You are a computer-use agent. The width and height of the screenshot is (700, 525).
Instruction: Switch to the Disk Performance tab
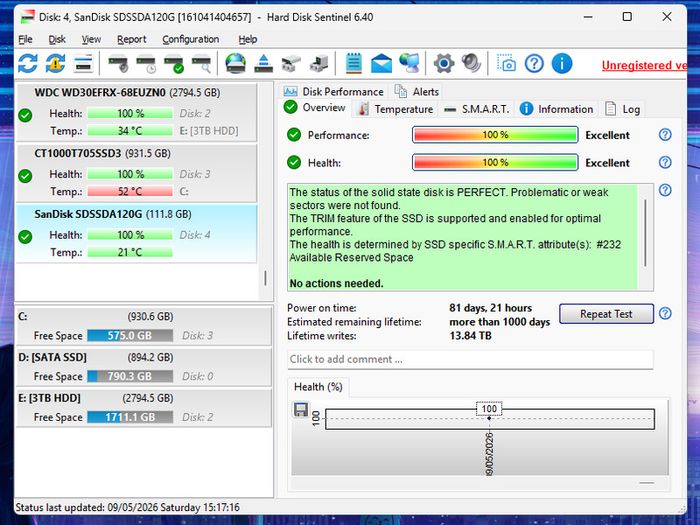pos(334,92)
